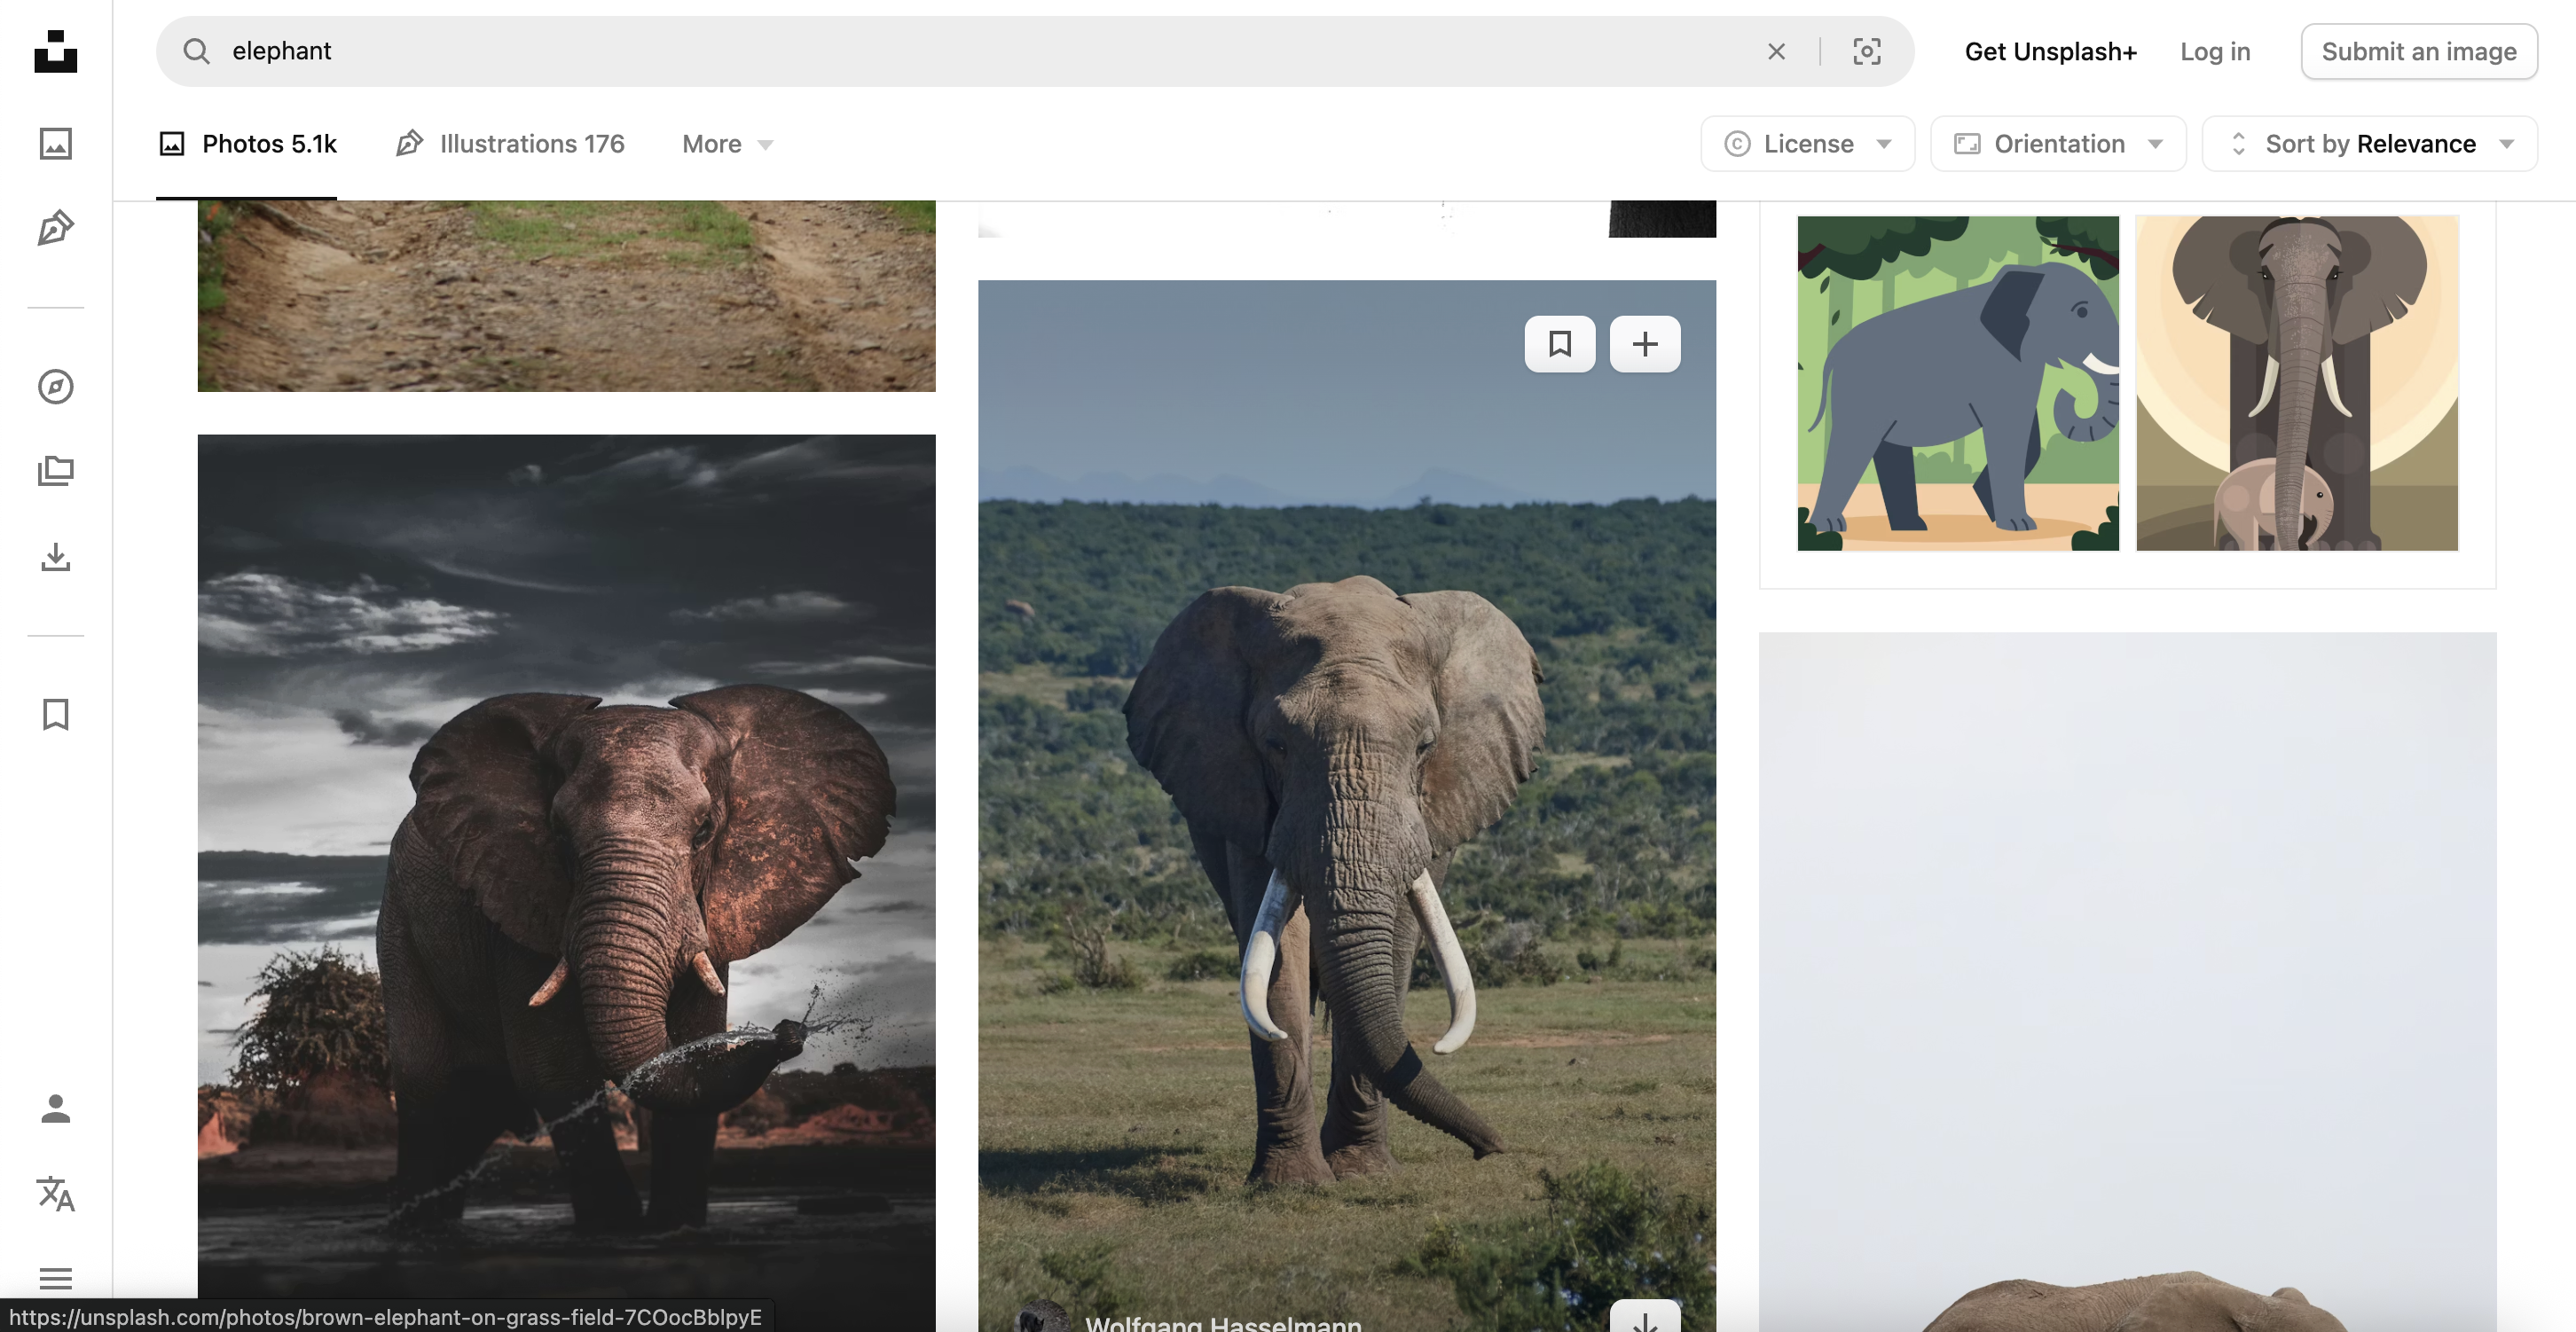Open the Explore compass icon

[x=56, y=387]
